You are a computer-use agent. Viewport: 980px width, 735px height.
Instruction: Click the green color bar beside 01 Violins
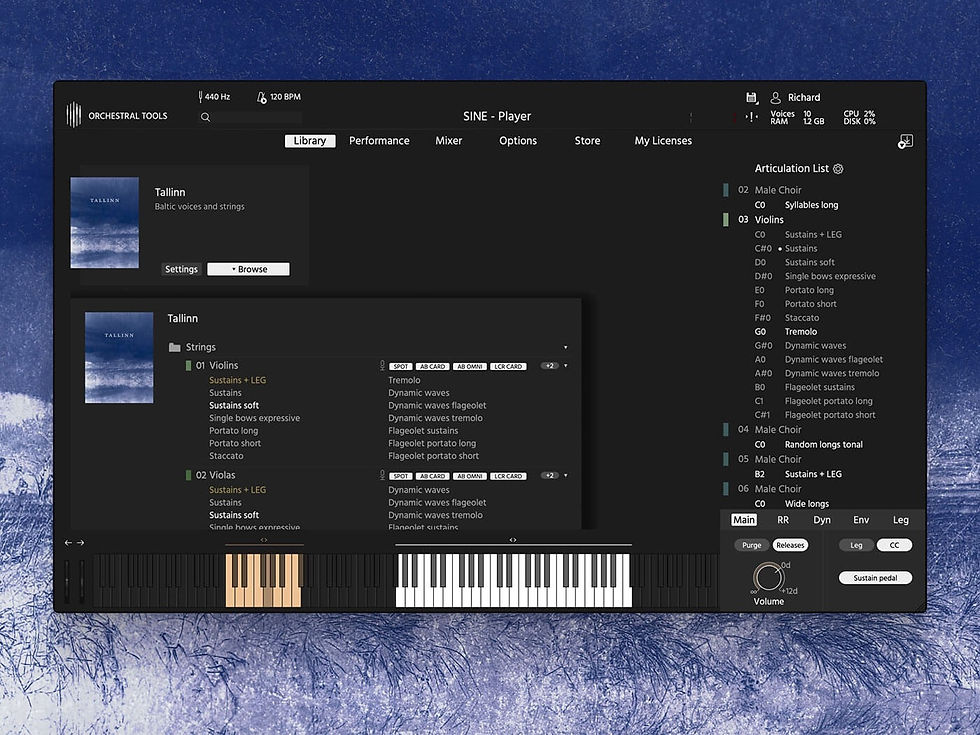click(188, 366)
